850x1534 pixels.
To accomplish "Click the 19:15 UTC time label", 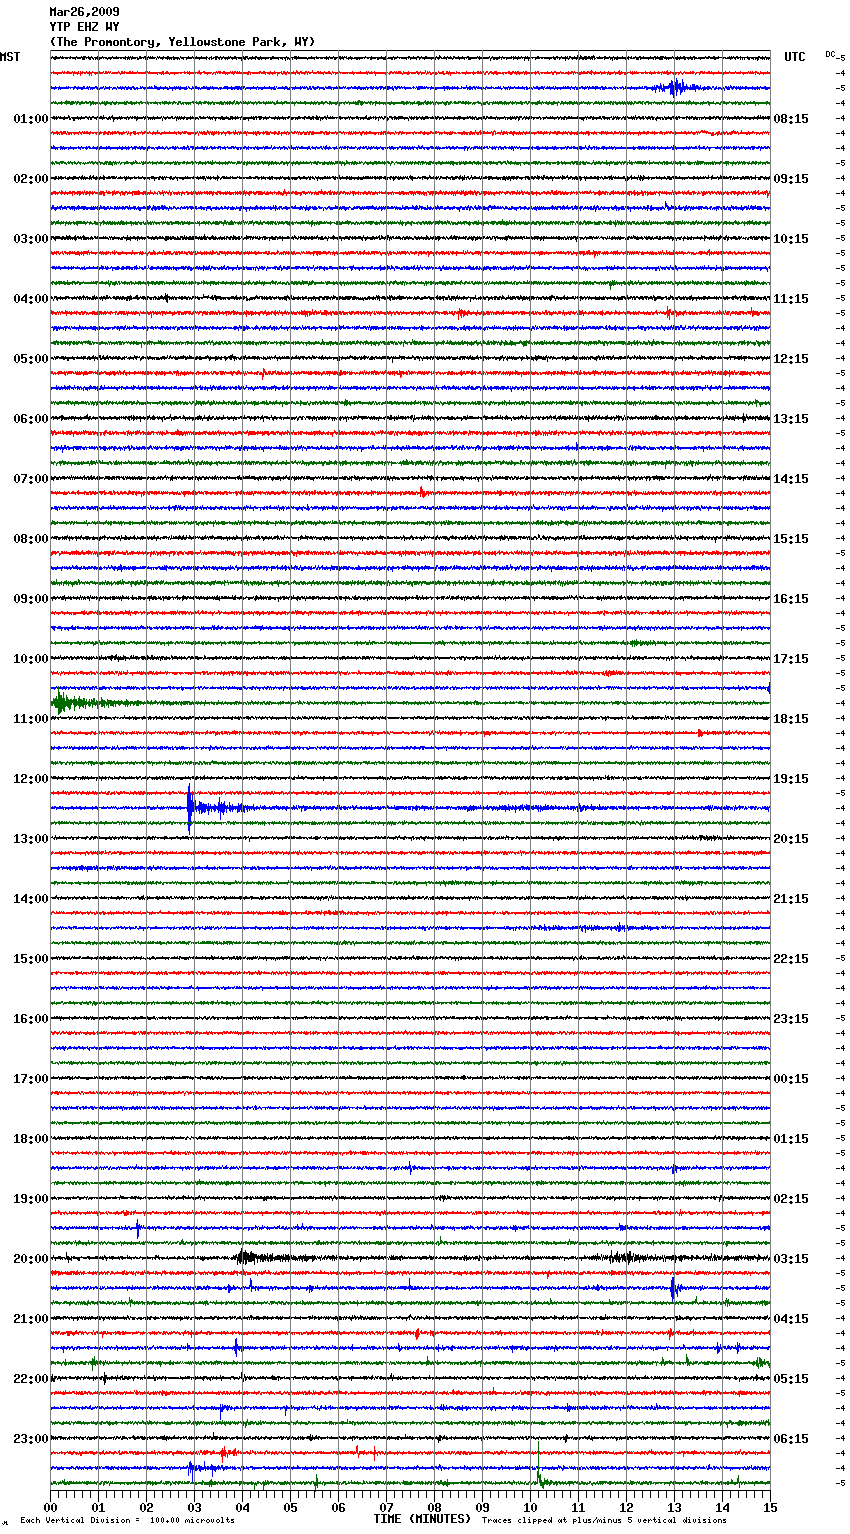I will [x=791, y=779].
